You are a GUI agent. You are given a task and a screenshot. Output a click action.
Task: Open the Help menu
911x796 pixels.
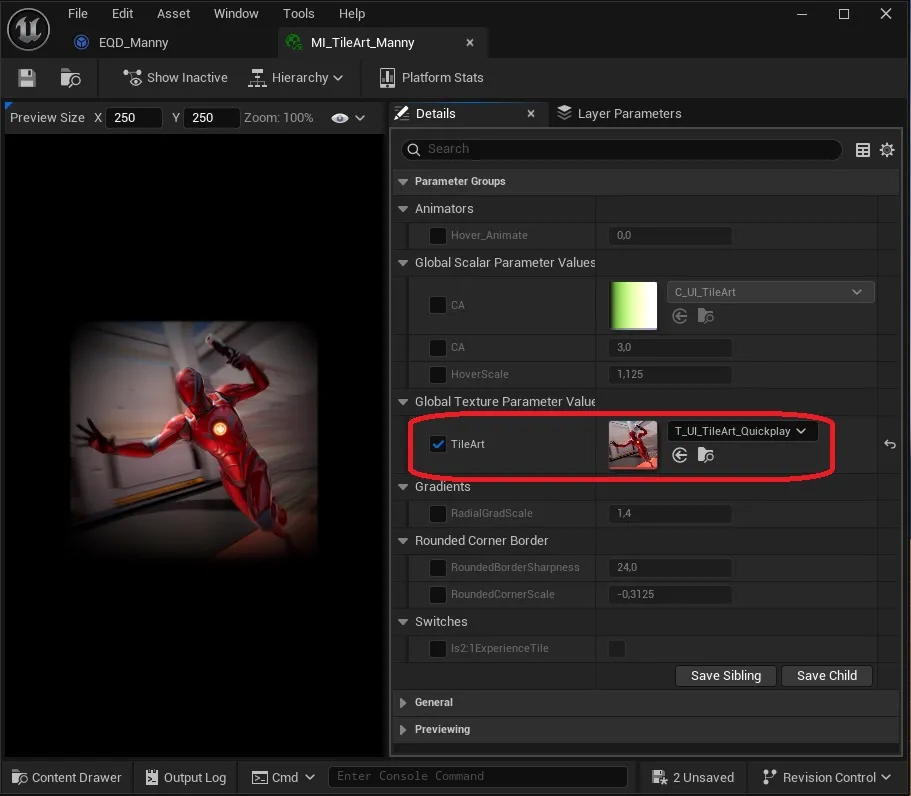(352, 13)
